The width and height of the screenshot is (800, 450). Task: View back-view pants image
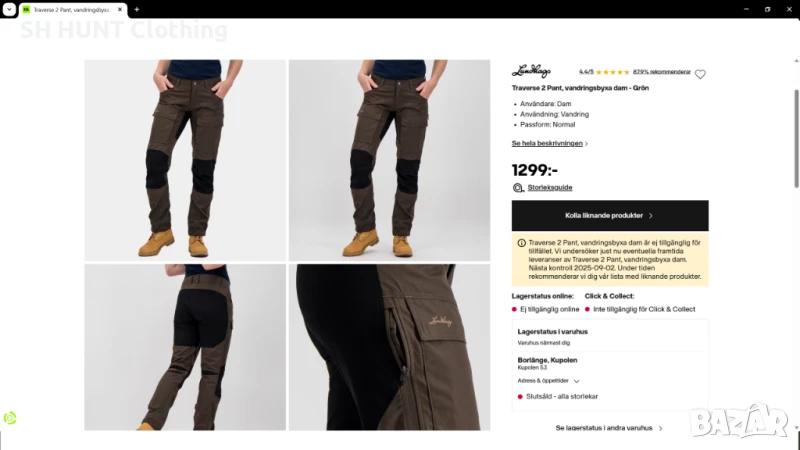[185, 347]
